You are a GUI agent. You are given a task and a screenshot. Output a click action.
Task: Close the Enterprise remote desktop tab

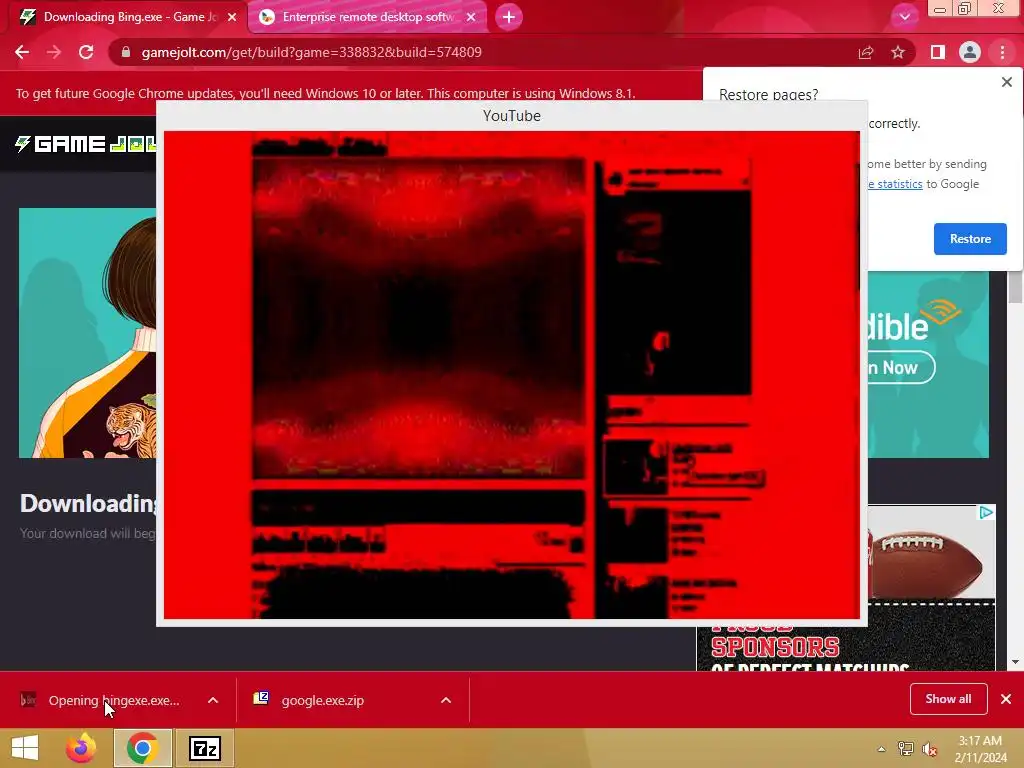471,17
